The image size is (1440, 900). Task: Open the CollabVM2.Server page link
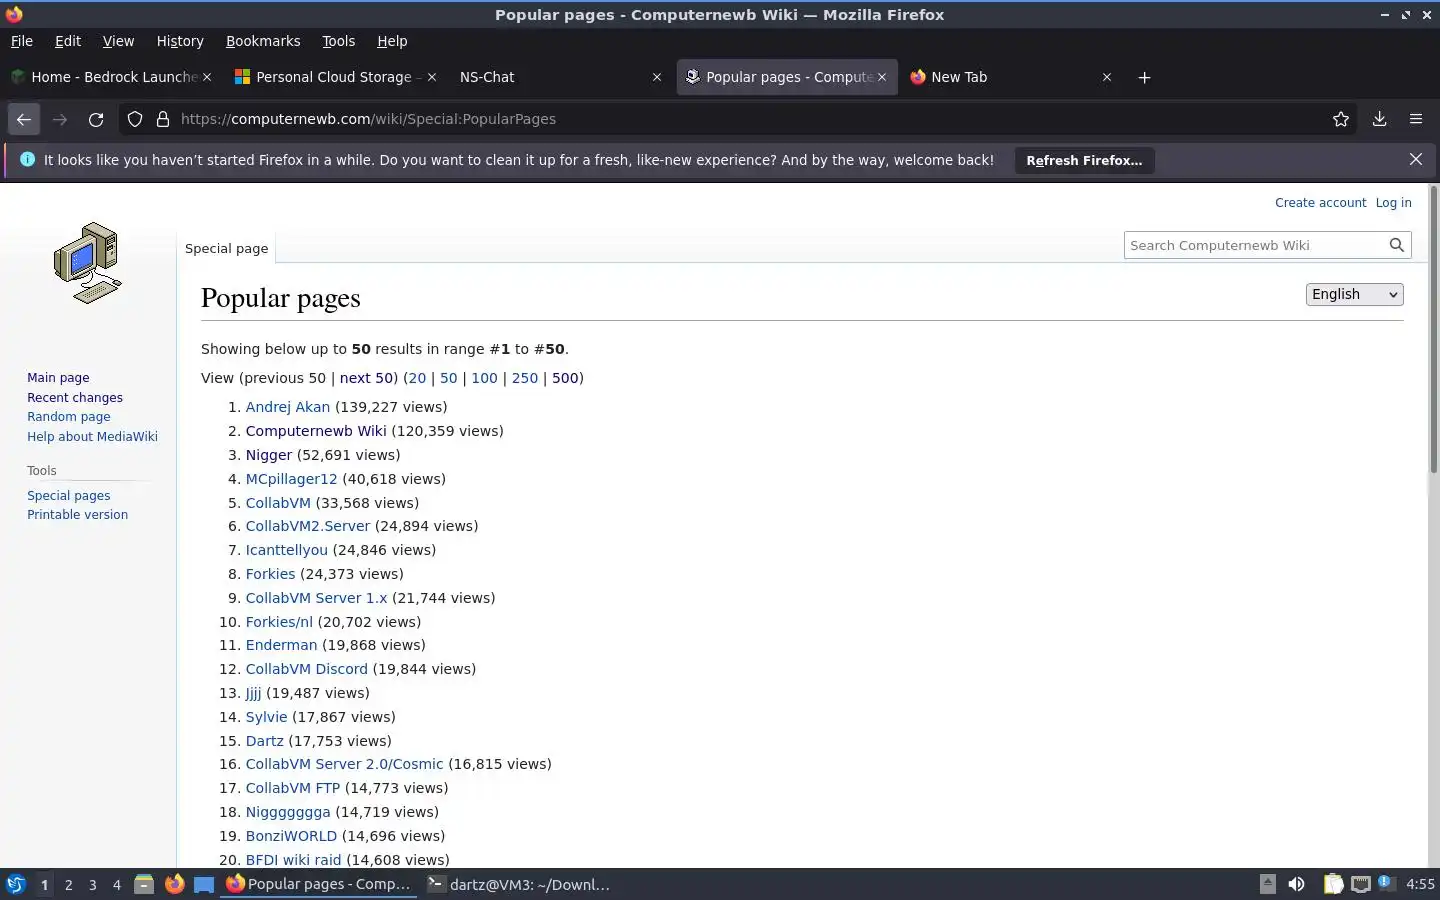[x=308, y=526]
